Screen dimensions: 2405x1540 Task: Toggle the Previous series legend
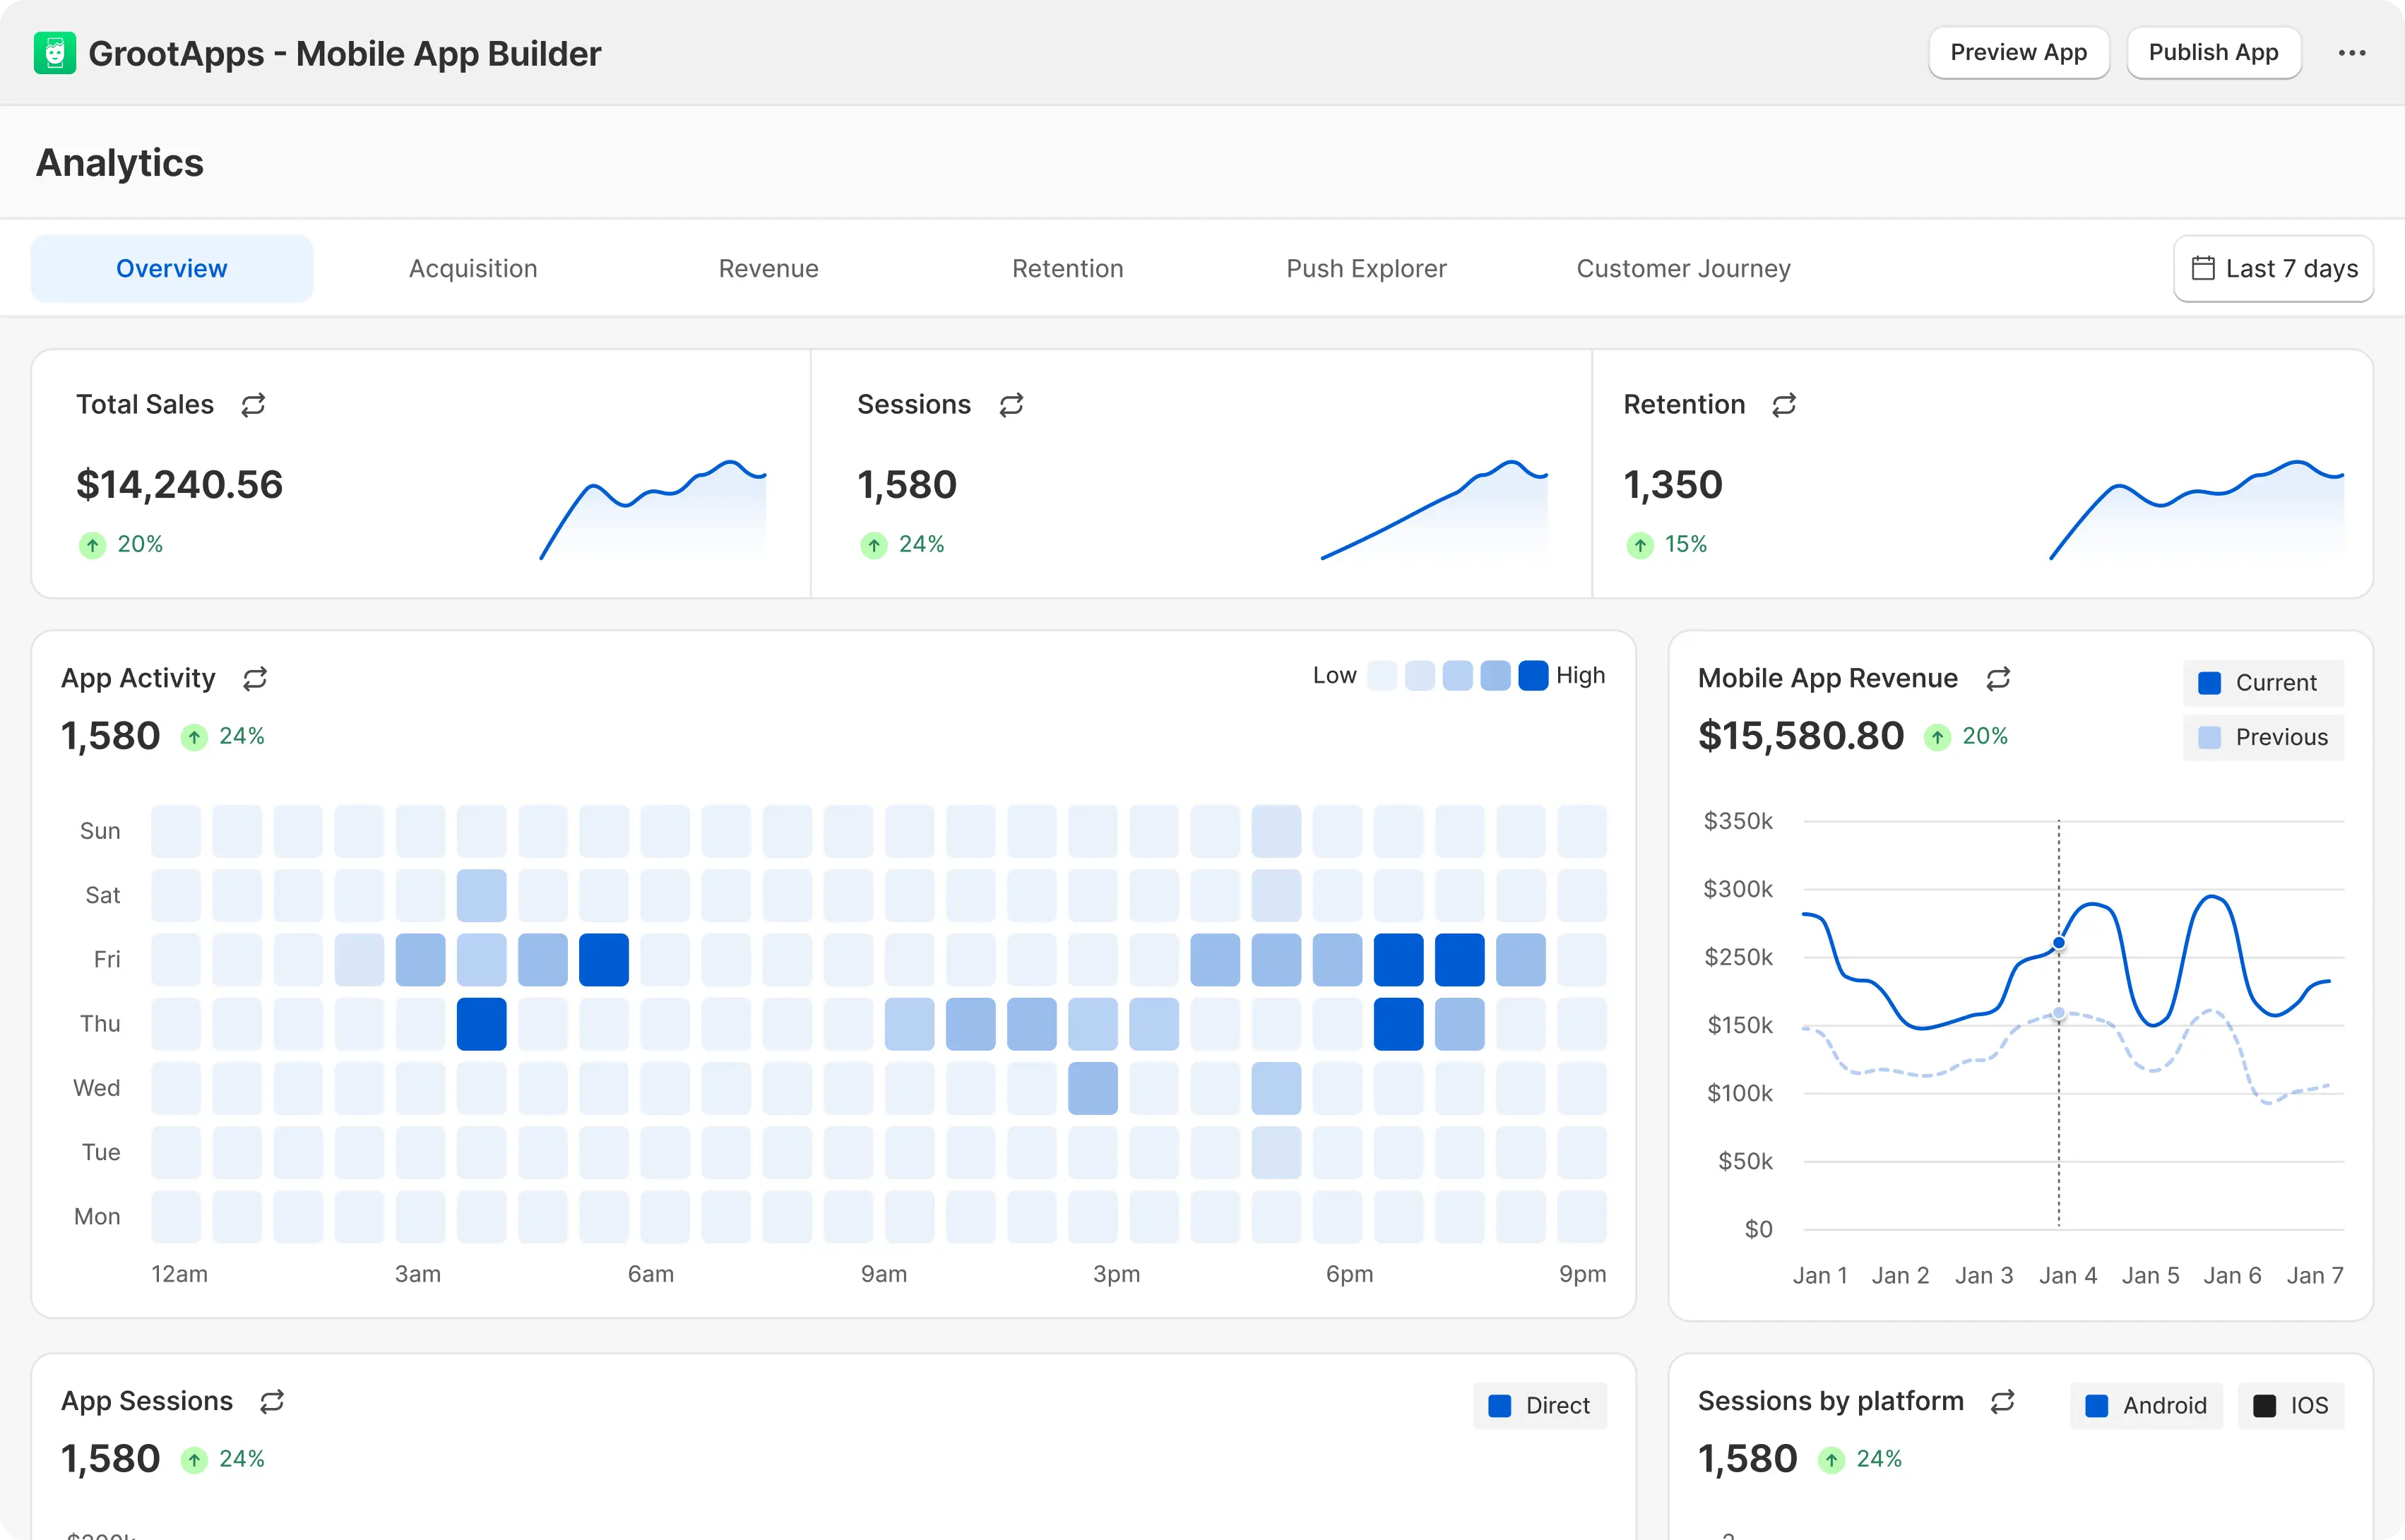tap(2263, 738)
